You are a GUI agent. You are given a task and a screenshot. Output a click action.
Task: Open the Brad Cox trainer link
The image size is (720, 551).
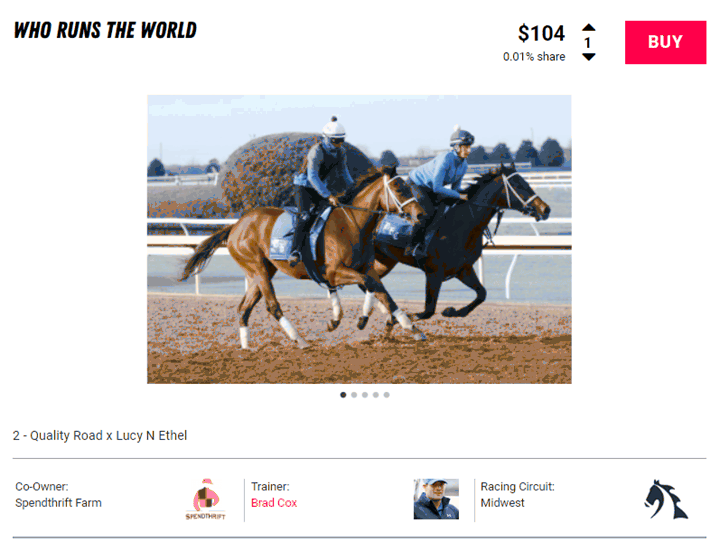pos(274,503)
